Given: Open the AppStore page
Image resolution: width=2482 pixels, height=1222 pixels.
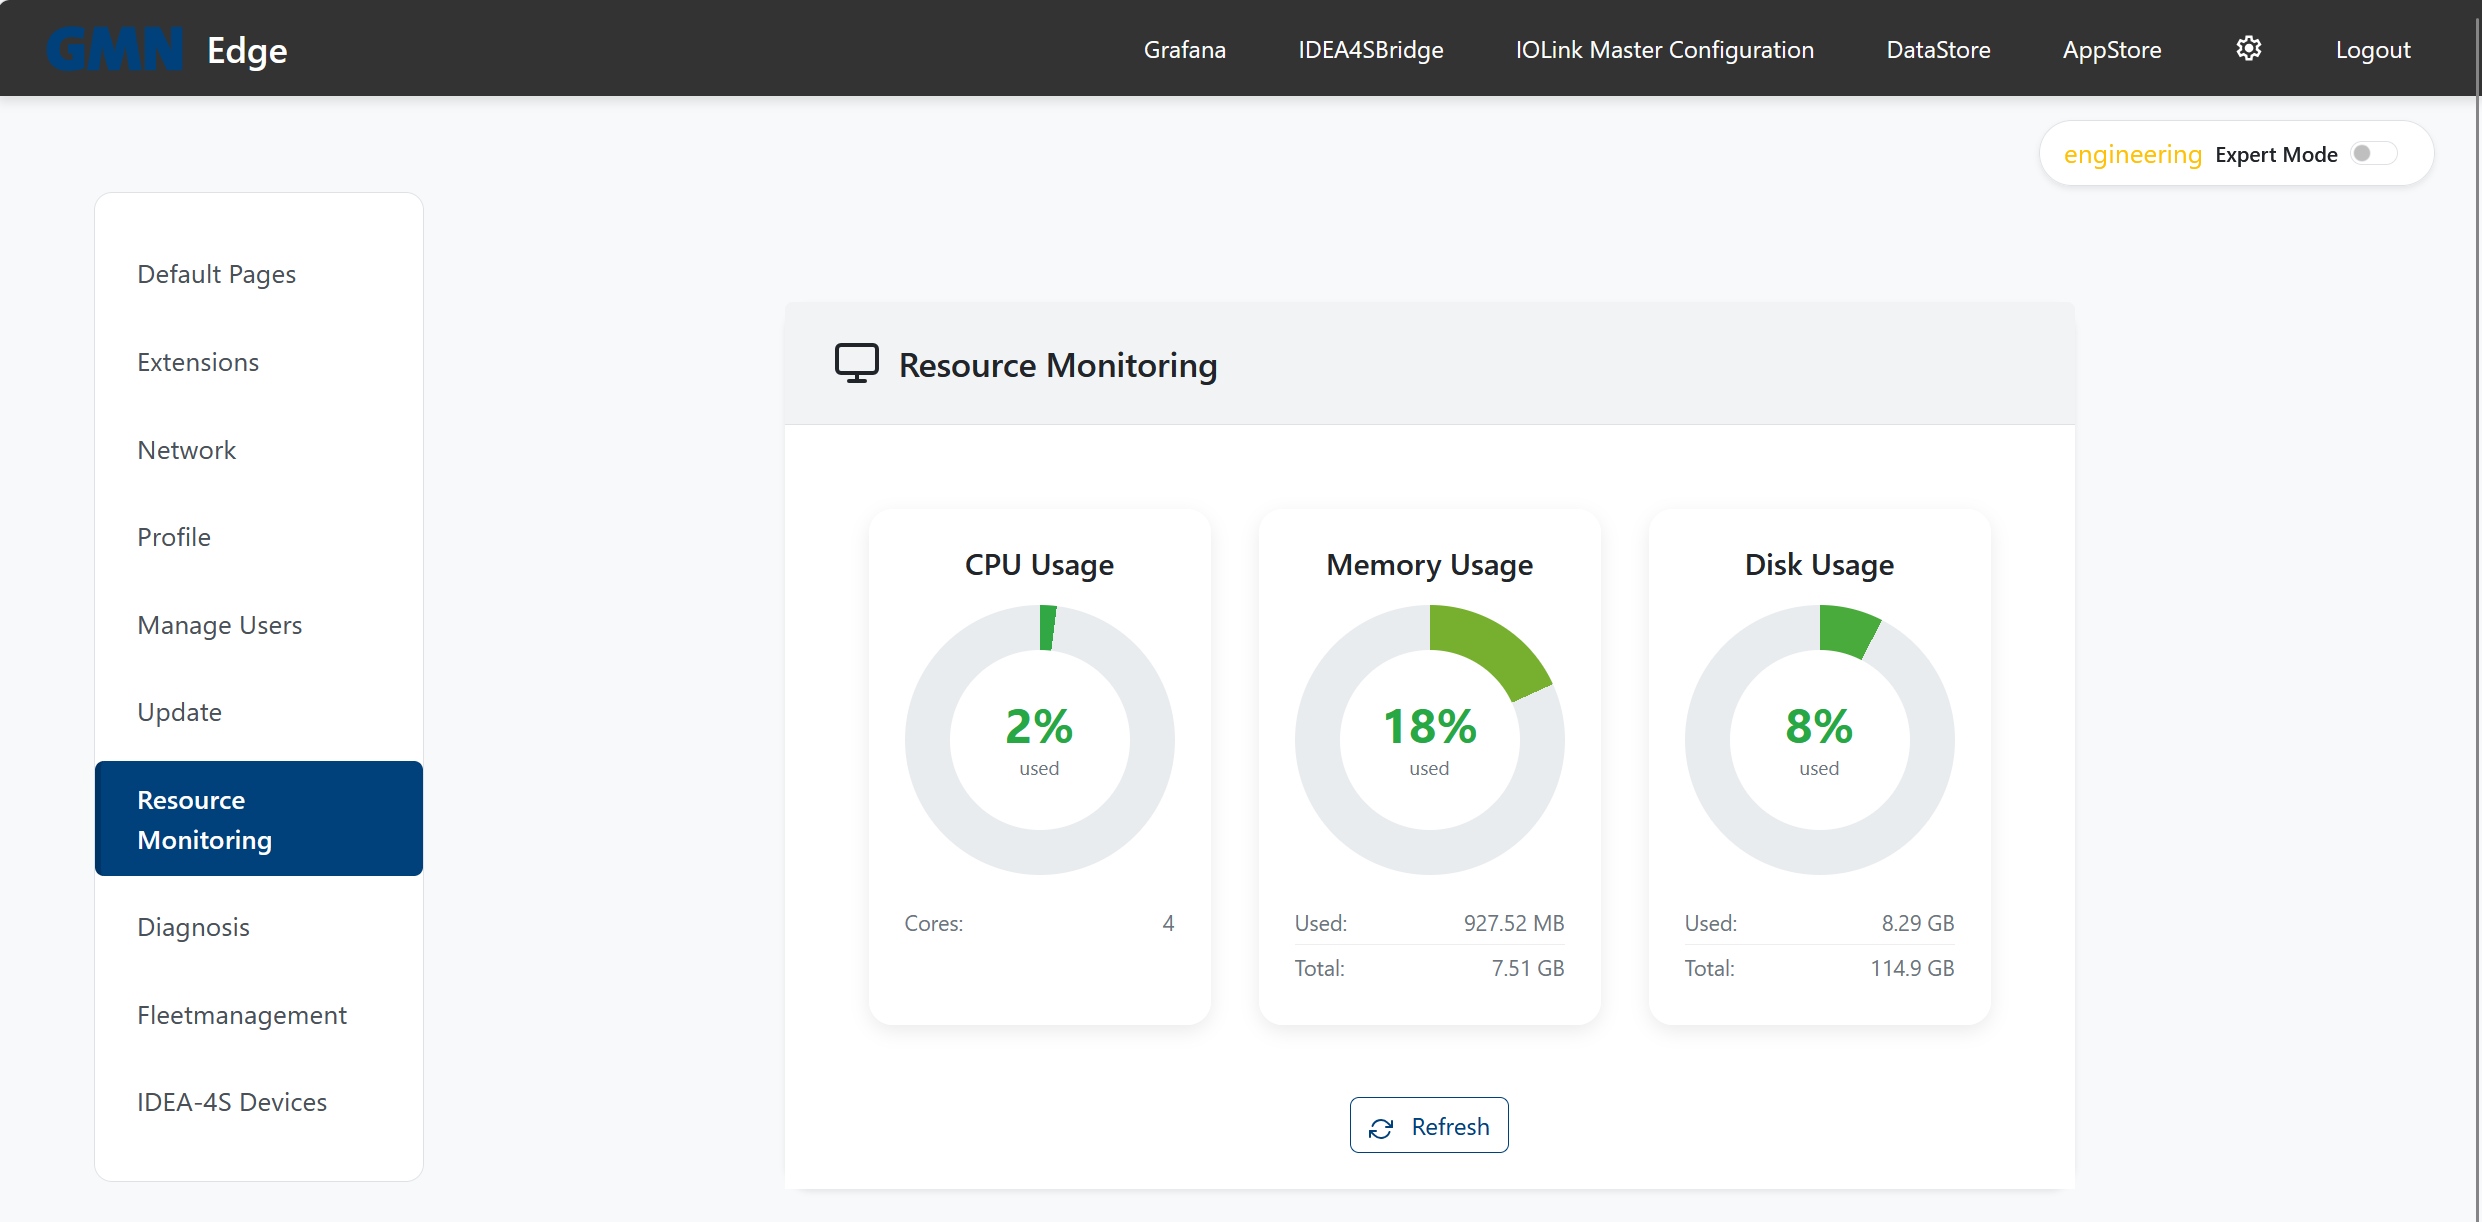Looking at the screenshot, I should pos(2111,49).
